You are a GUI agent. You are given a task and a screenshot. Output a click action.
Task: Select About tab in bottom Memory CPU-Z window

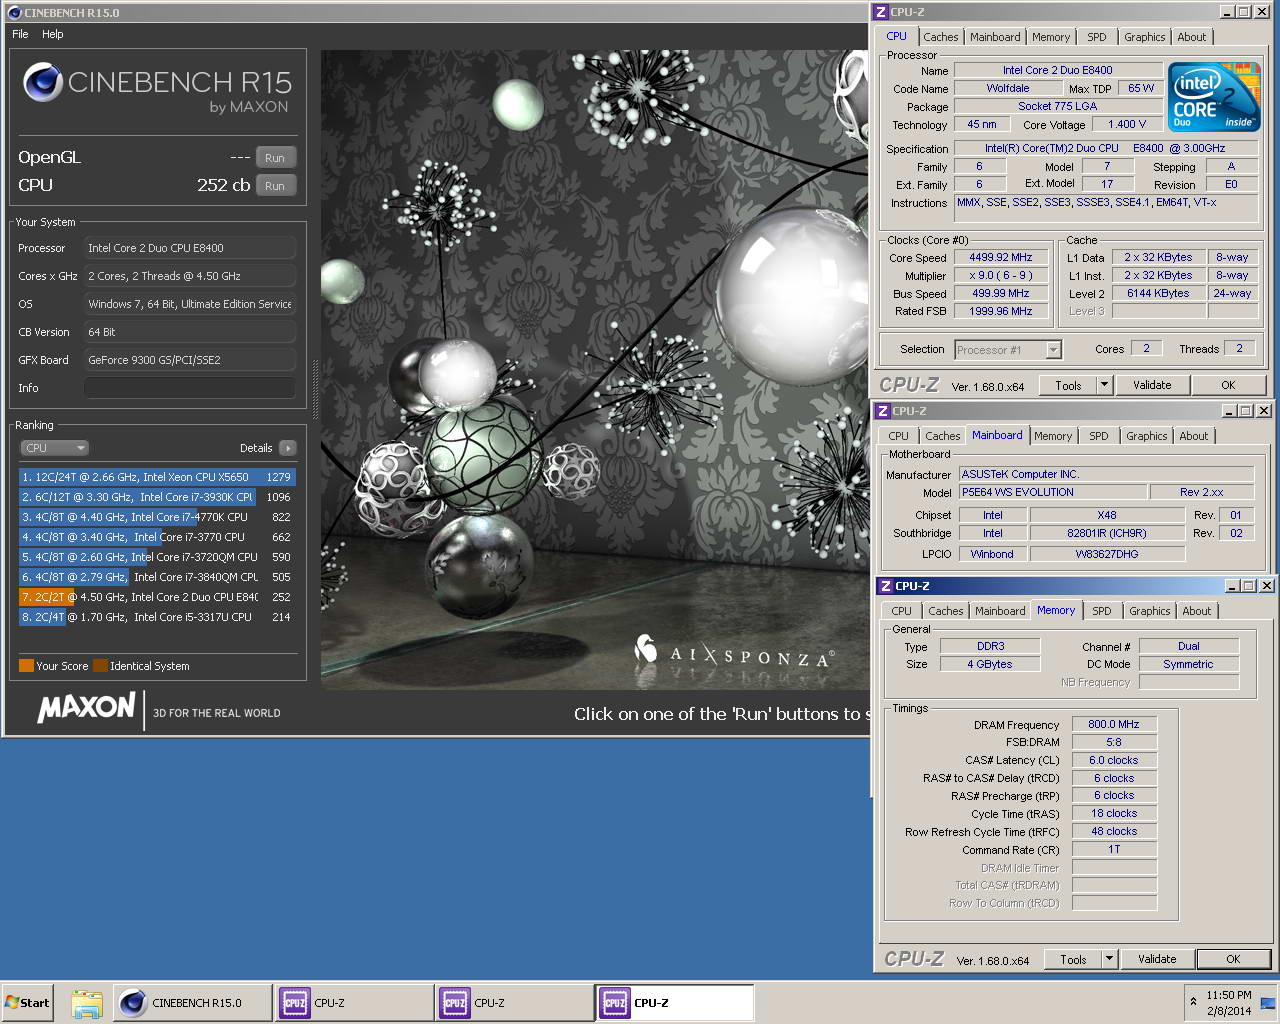coord(1197,611)
